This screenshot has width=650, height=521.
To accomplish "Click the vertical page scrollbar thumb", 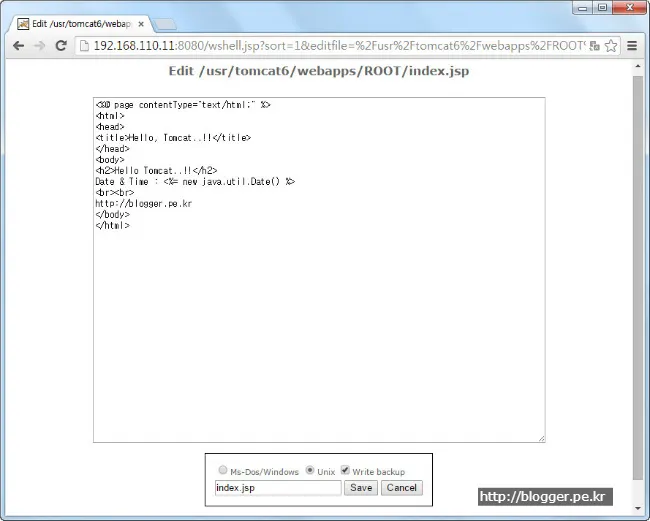I will pos(638,270).
